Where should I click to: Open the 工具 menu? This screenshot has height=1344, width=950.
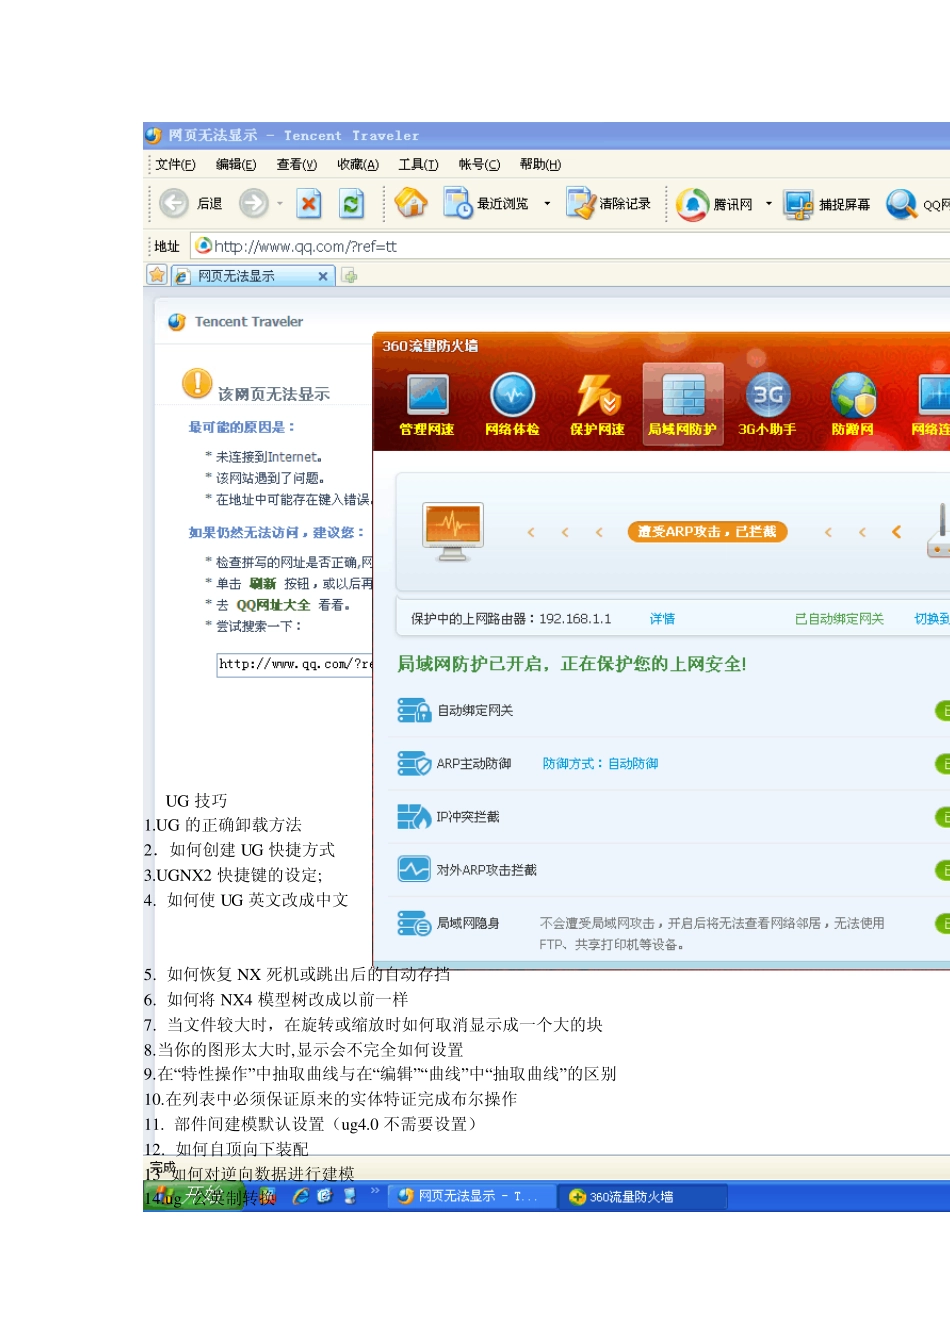point(418,164)
